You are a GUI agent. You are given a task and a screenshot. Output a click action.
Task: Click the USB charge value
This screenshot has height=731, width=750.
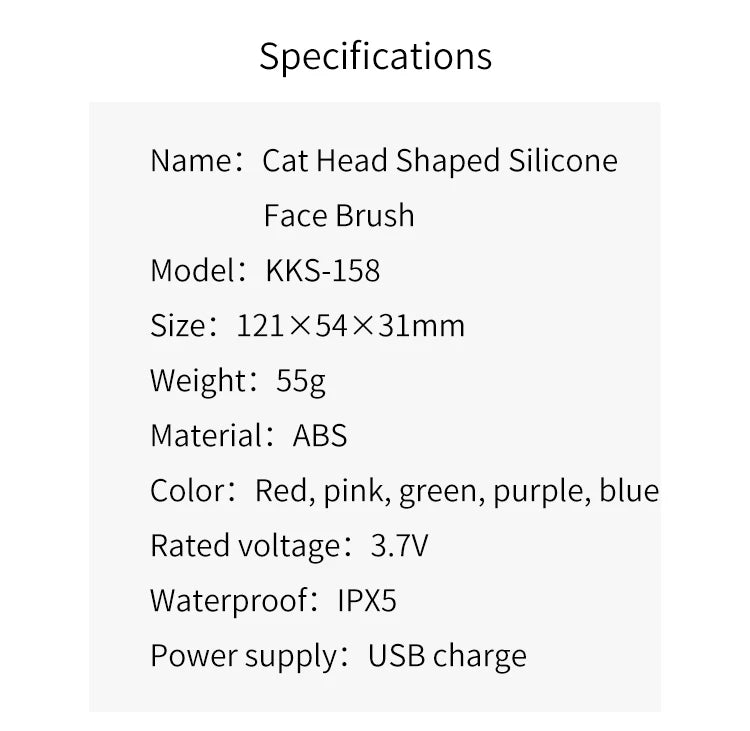point(447,657)
